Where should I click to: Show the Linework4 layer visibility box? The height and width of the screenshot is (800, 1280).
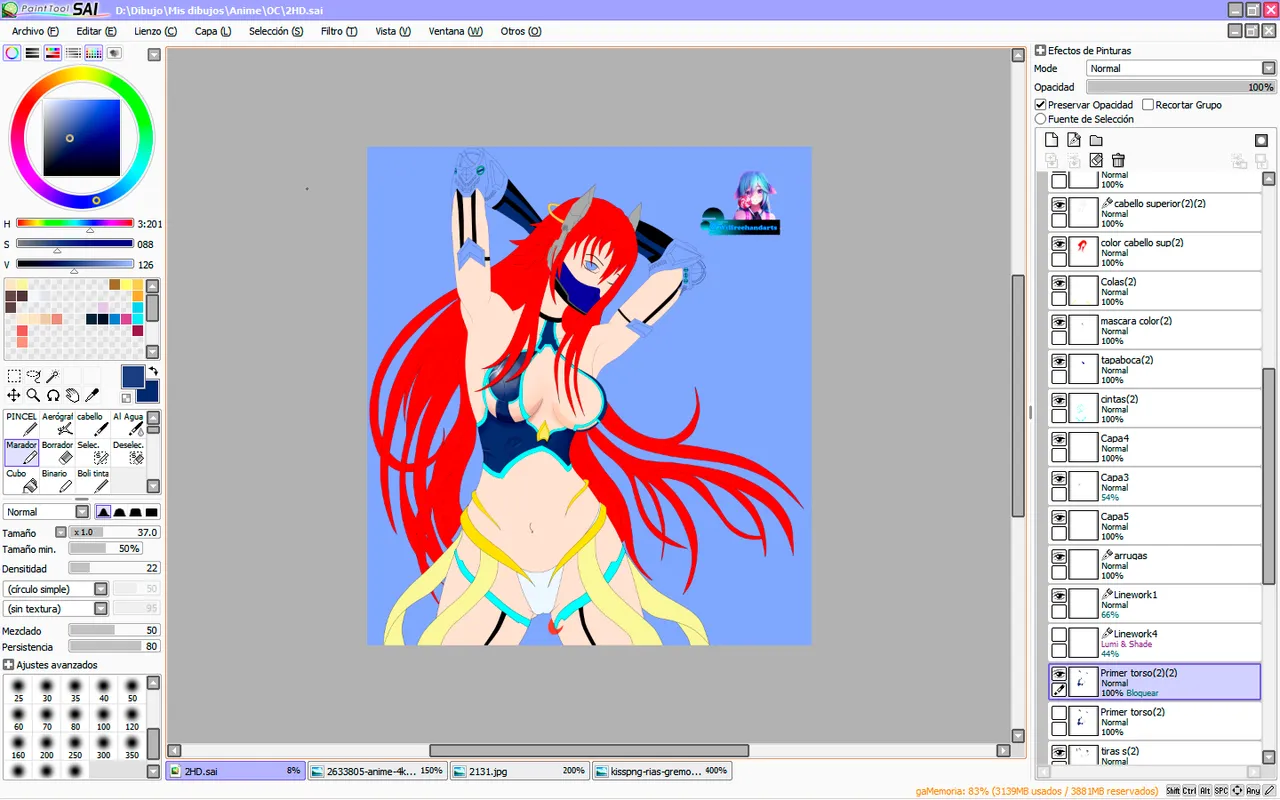pos(1059,635)
